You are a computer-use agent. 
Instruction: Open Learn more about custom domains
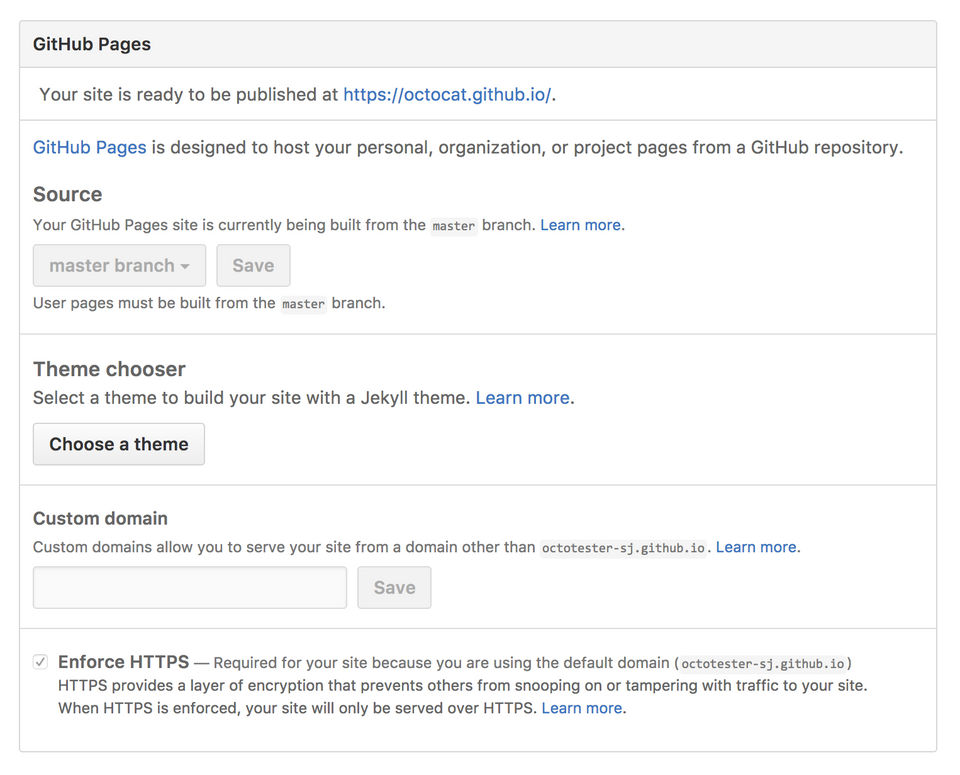pos(756,547)
